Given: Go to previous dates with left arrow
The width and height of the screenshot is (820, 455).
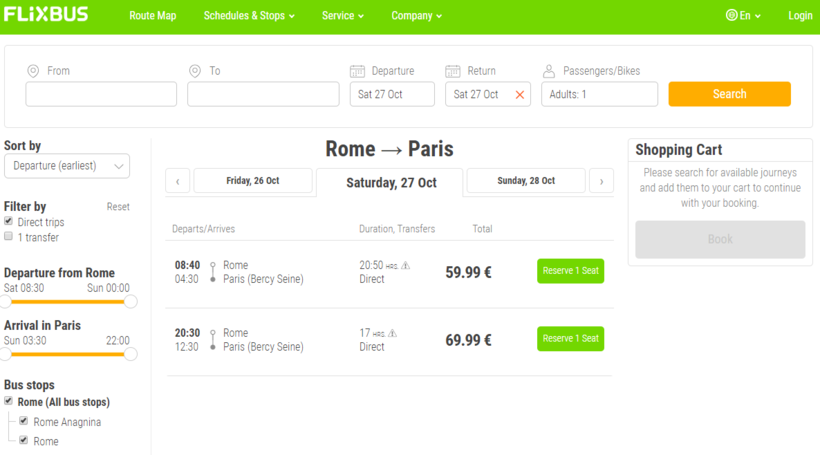Looking at the screenshot, I should [177, 181].
